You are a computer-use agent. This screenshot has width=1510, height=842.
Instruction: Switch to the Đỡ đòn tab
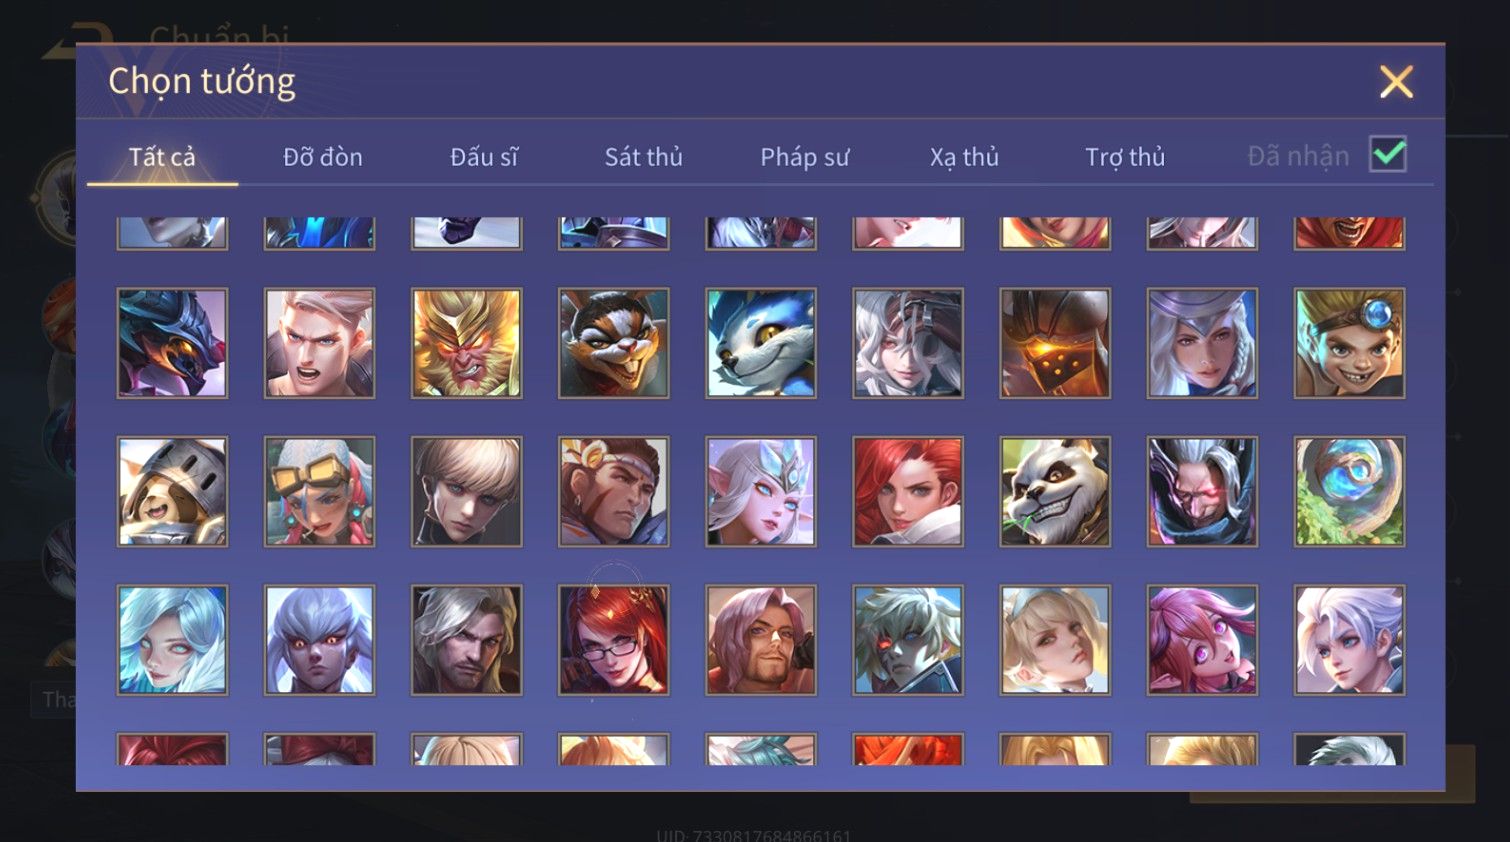(x=323, y=157)
